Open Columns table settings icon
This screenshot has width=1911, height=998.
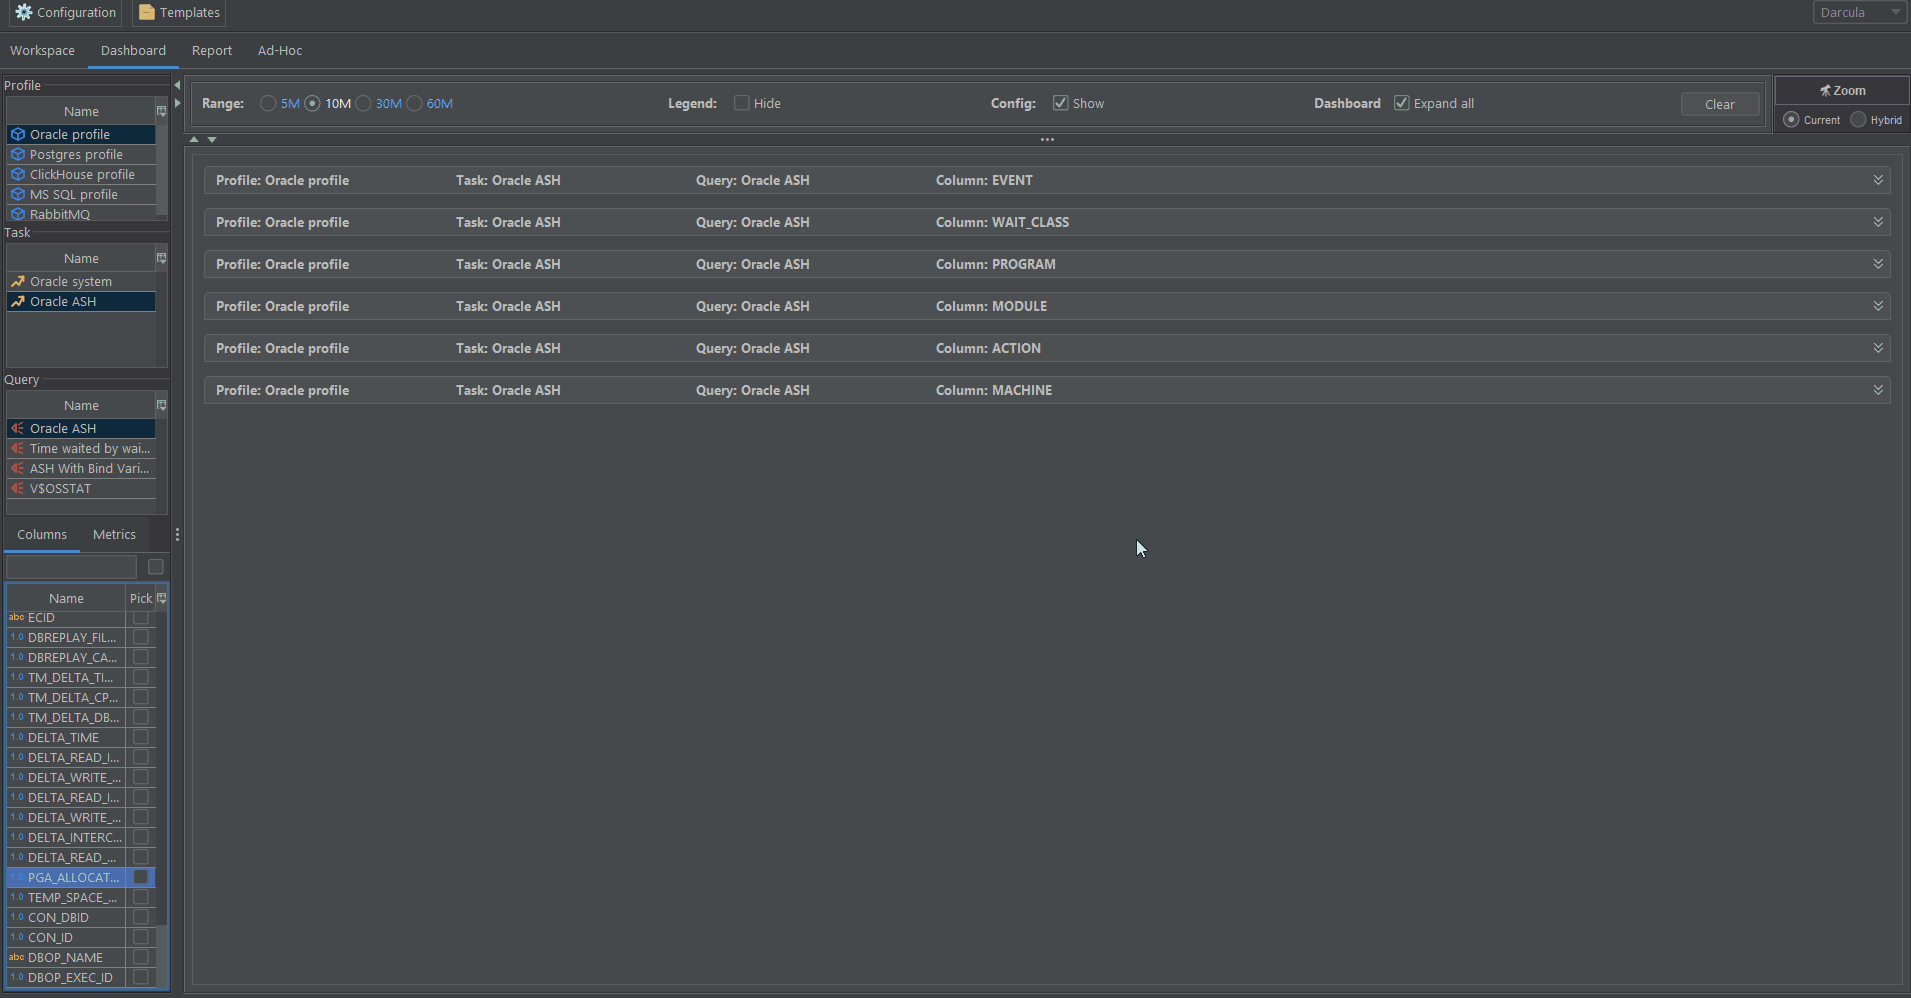coord(161,598)
